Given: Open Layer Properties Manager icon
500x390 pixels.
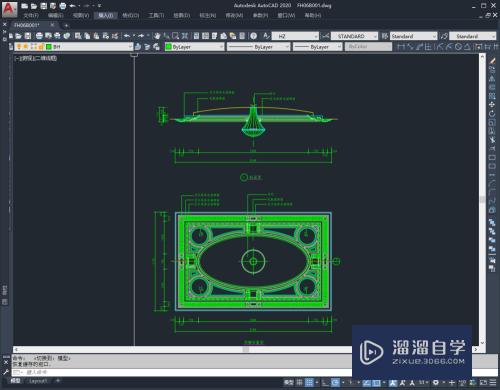Looking at the screenshot, I should (11, 47).
